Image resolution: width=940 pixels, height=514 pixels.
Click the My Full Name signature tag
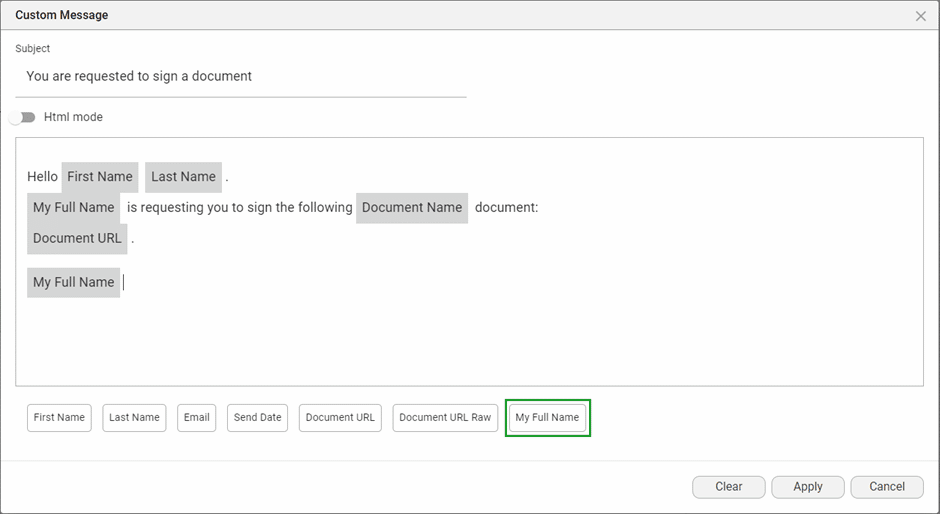click(74, 282)
